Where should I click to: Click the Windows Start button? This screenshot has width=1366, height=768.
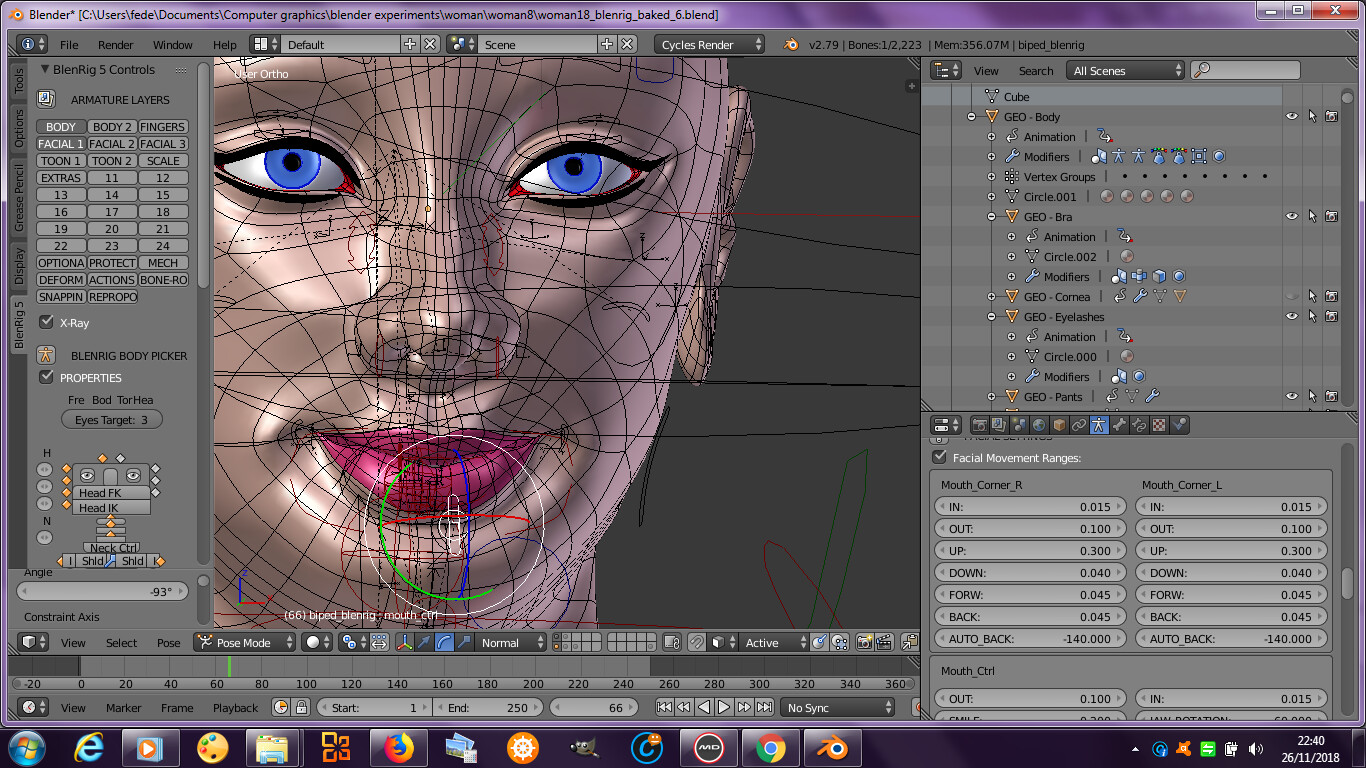coord(25,747)
